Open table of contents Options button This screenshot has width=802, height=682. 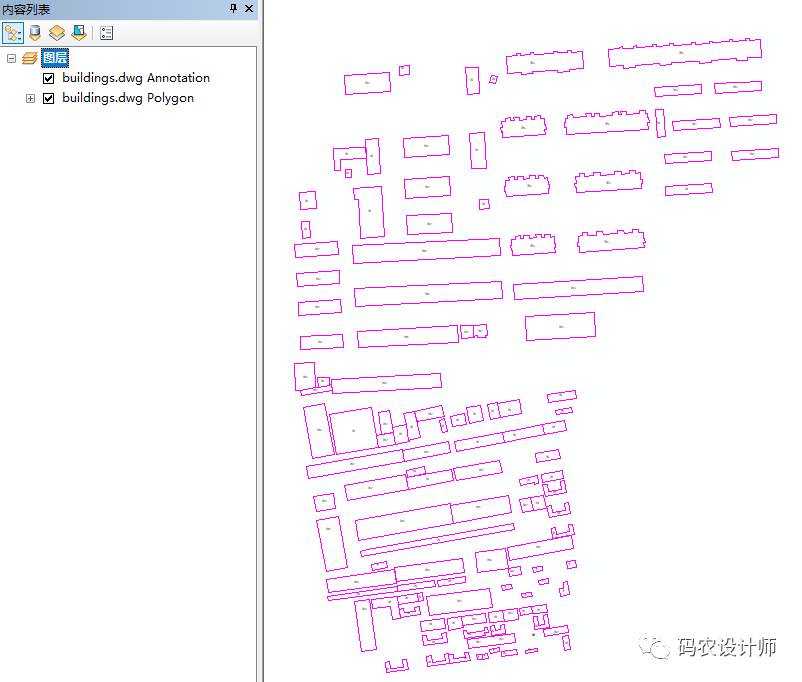tap(106, 33)
